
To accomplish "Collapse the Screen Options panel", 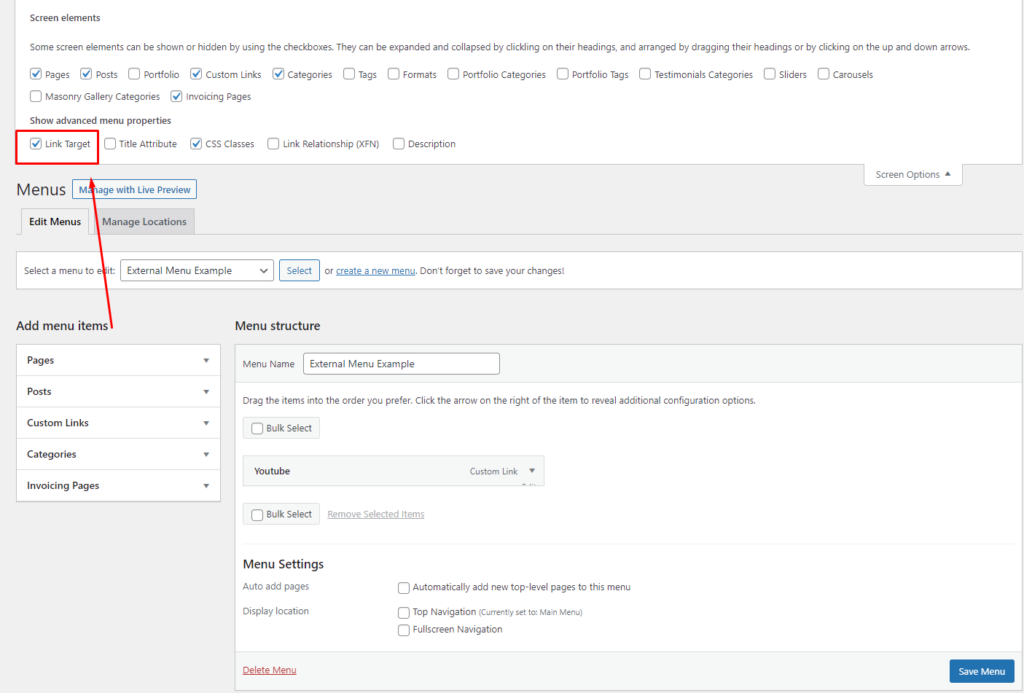I will pos(911,174).
